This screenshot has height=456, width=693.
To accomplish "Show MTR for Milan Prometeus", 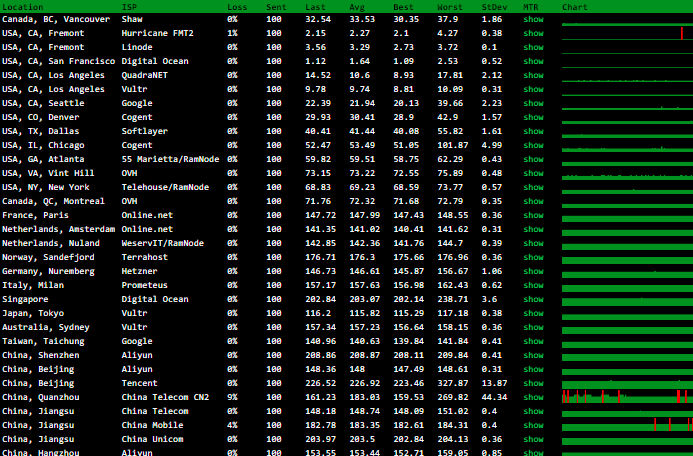I will click(533, 285).
